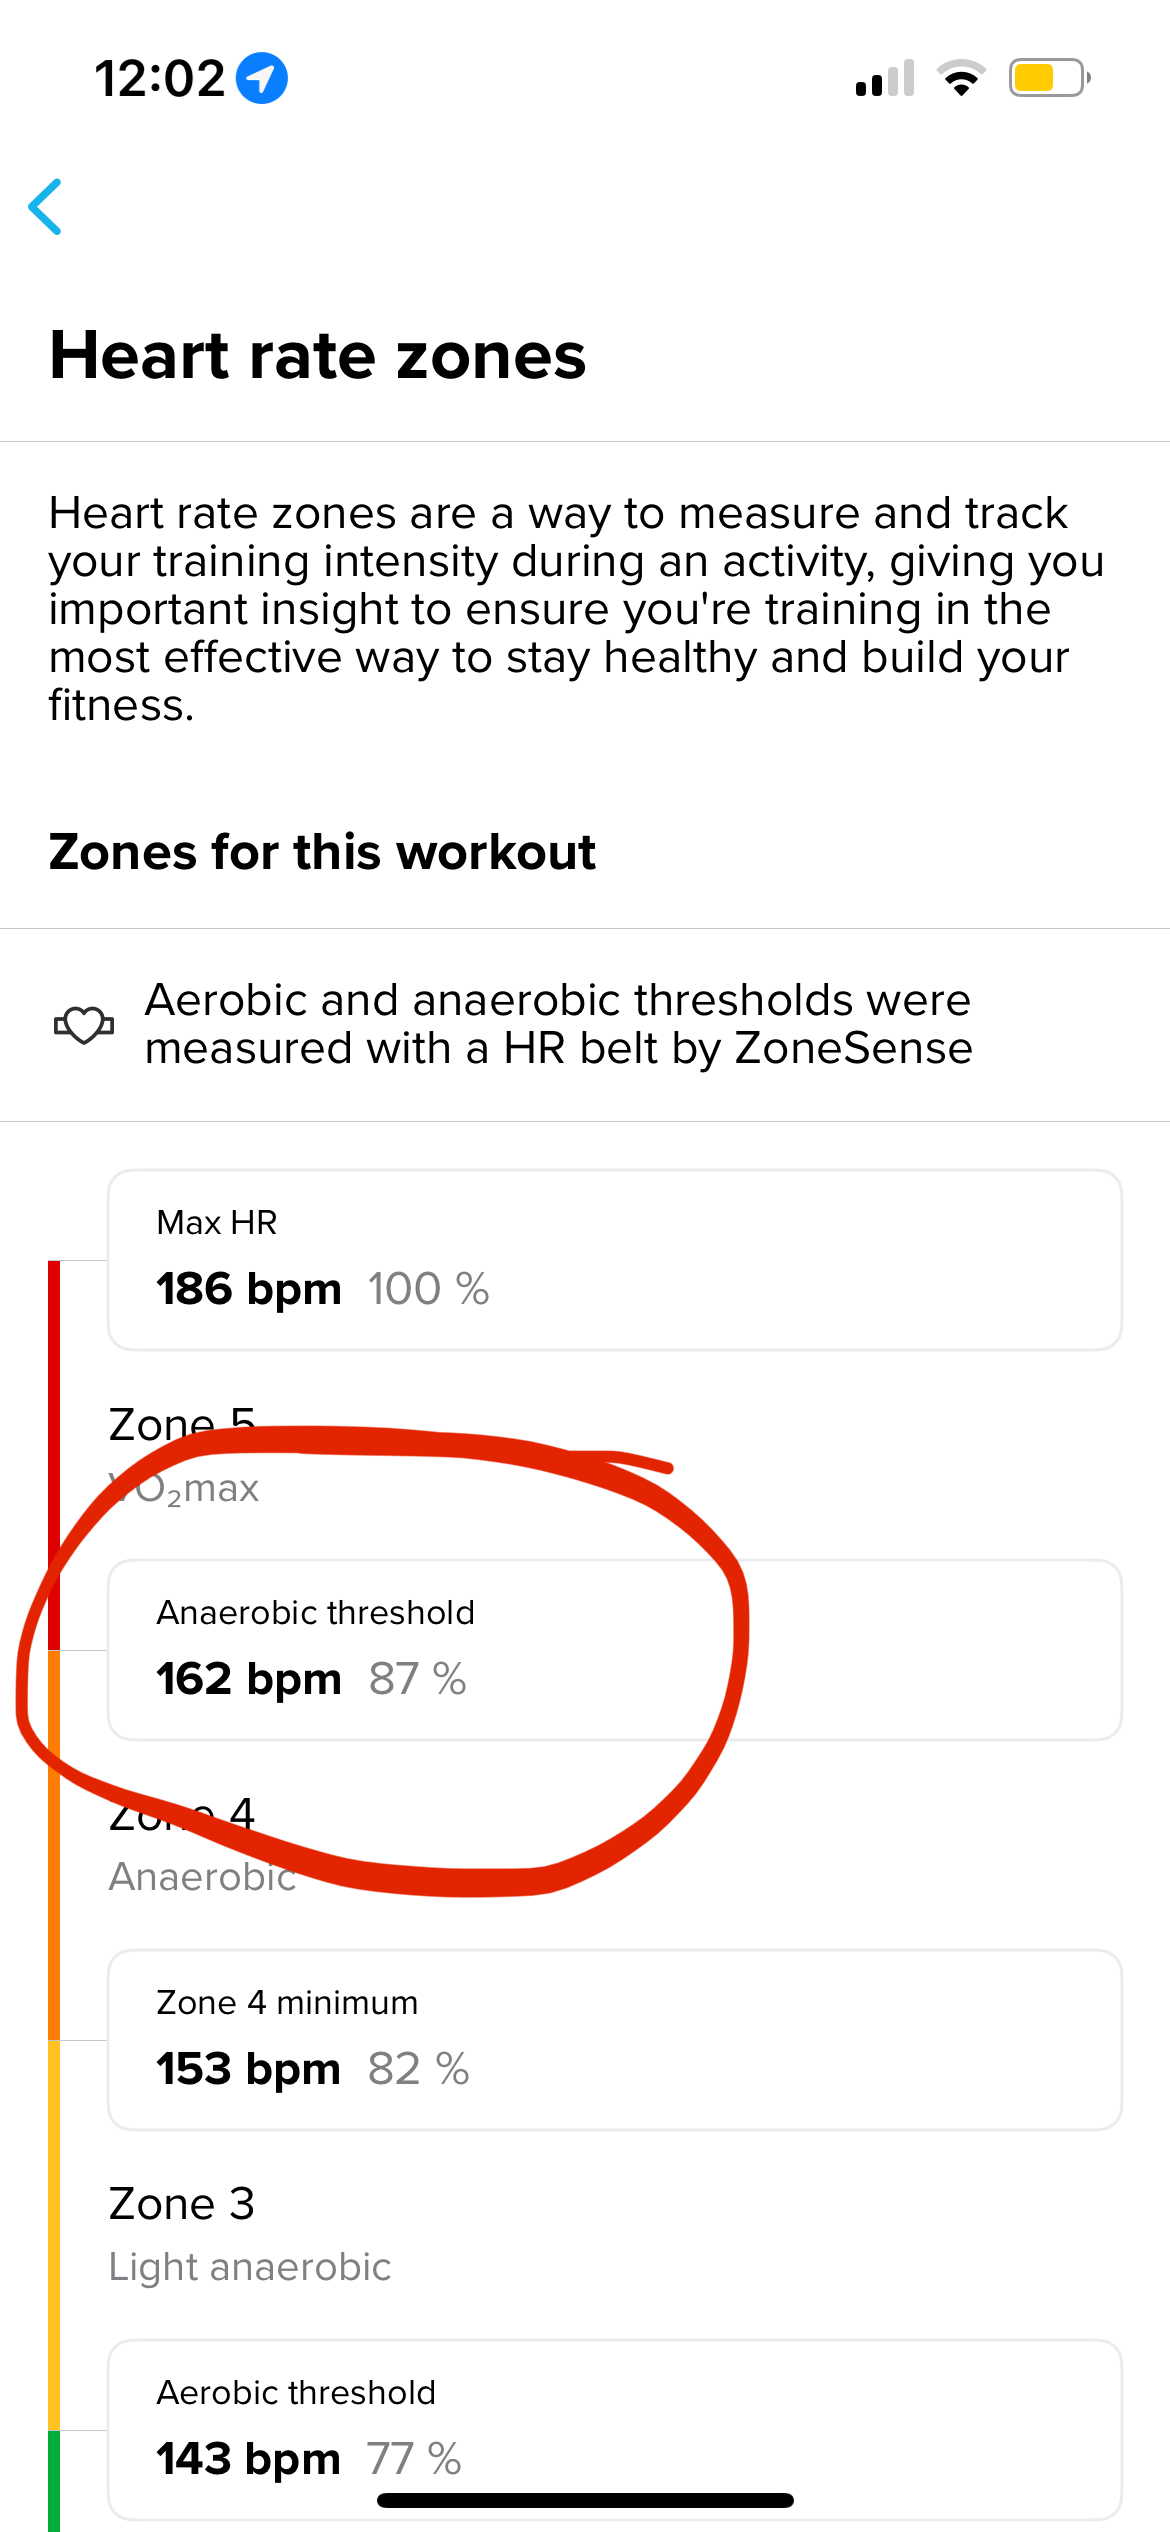Tap the Zone 5 label

[x=182, y=1424]
